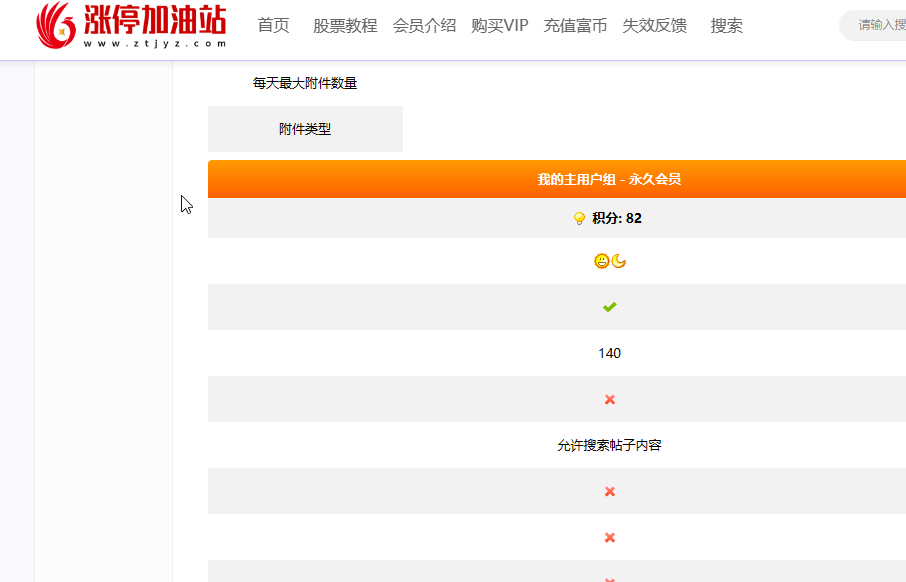Click the 允许搜索帖子内容 text
906x582 pixels.
pos(609,445)
